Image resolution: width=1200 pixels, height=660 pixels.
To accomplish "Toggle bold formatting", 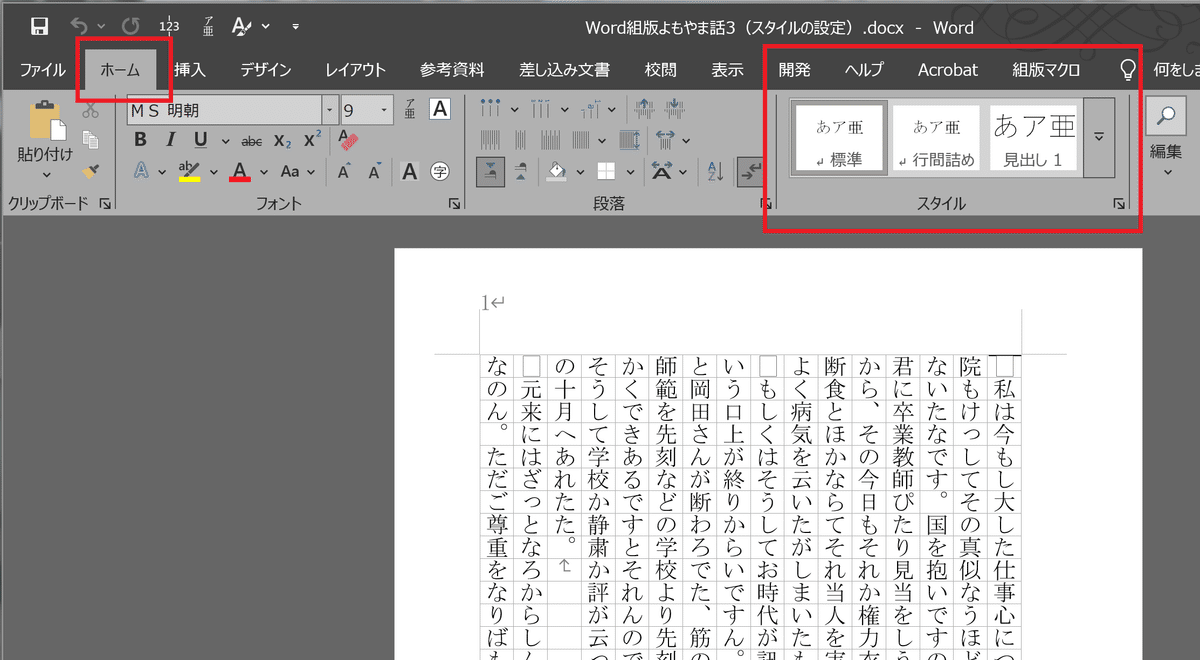I will coord(140,140).
